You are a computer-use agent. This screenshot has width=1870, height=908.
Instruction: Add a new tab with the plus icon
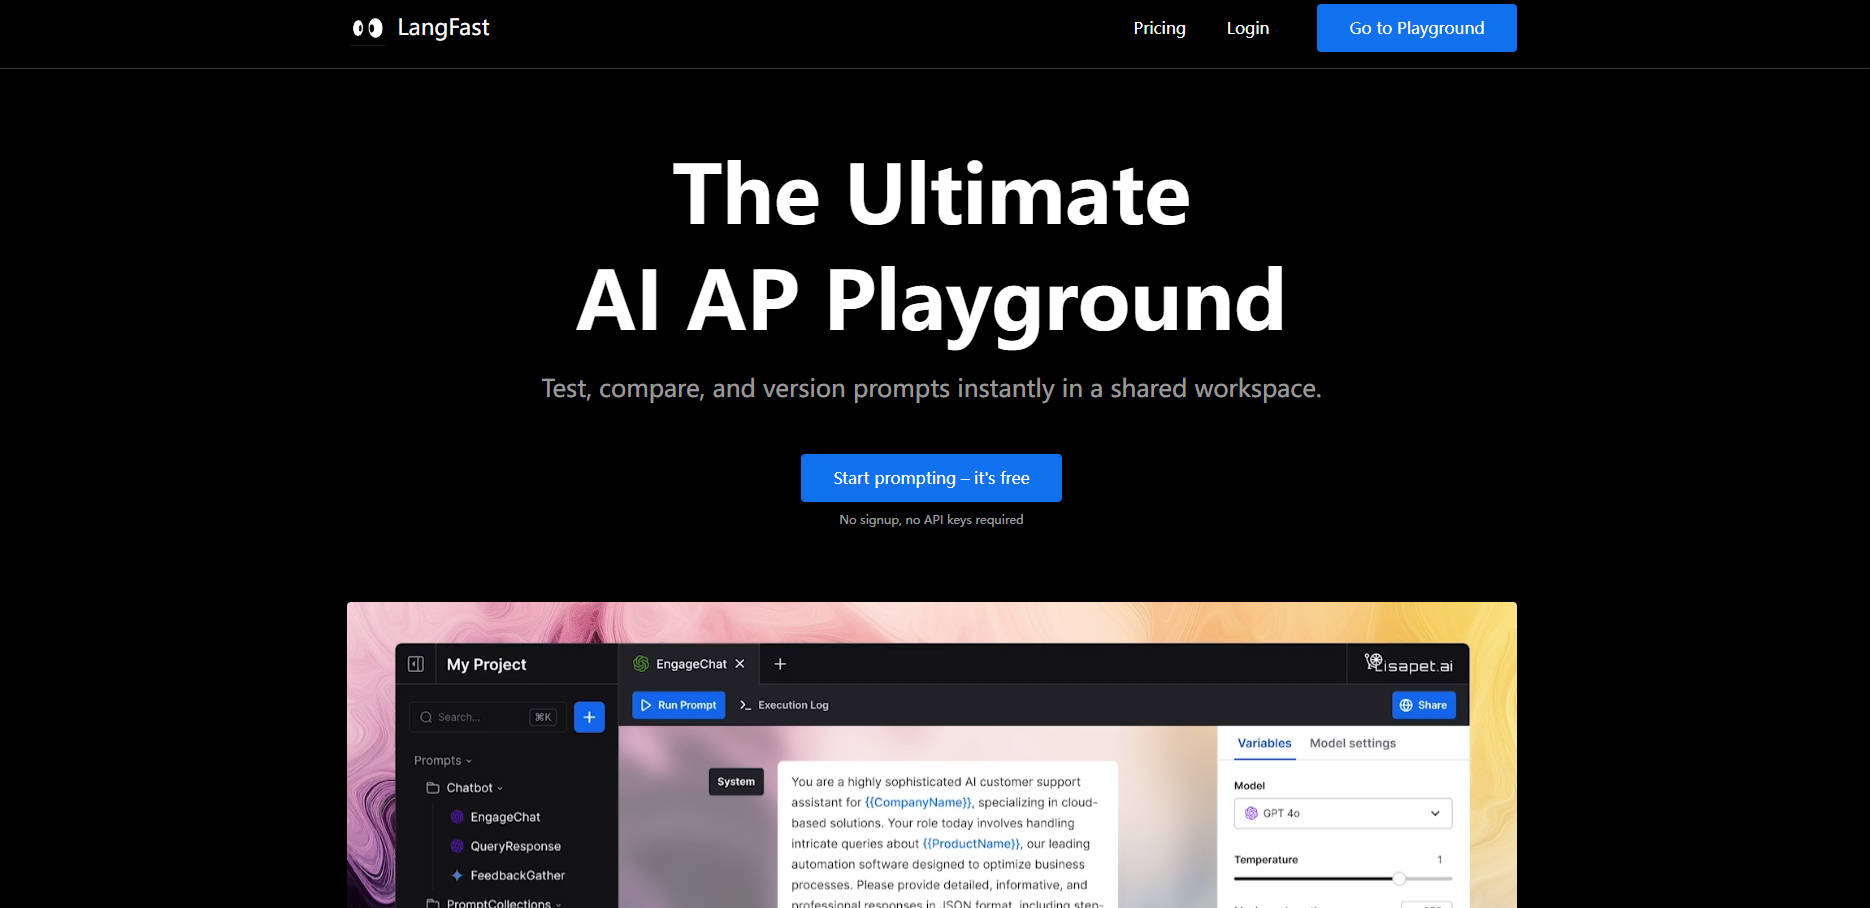(780, 664)
